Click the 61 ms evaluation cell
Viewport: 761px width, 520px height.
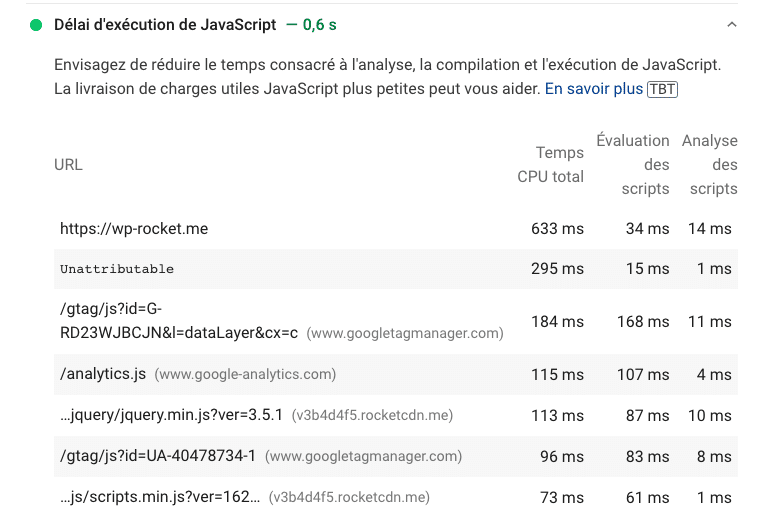pos(647,498)
